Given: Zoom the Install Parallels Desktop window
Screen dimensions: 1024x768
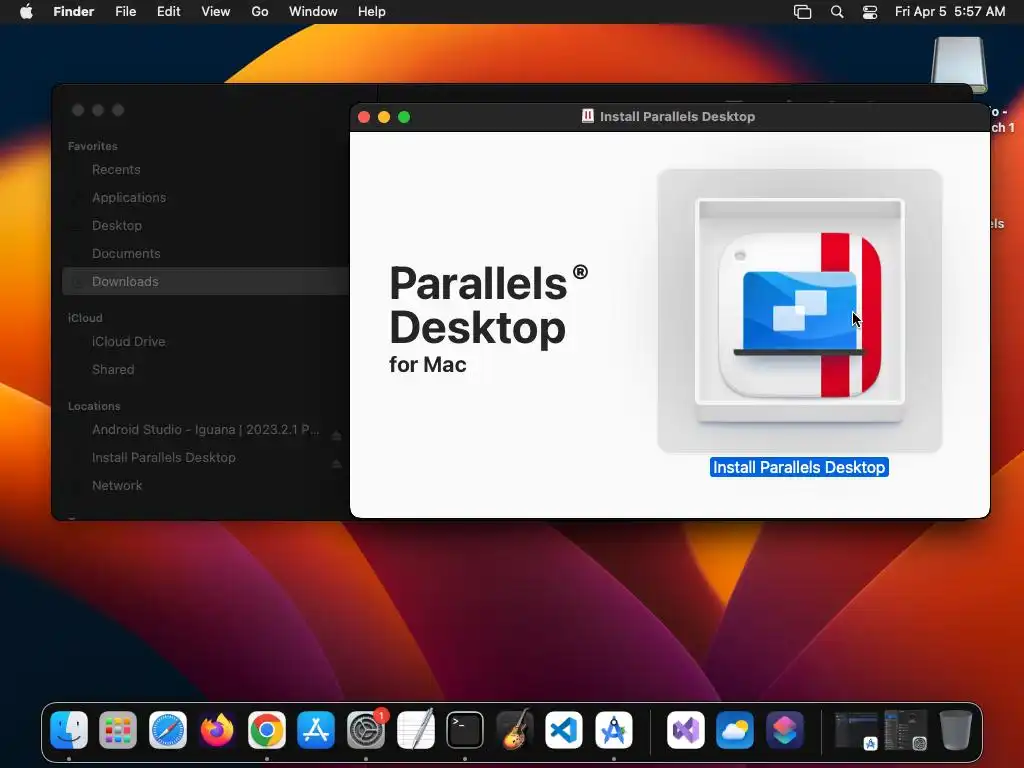Looking at the screenshot, I should coord(404,117).
